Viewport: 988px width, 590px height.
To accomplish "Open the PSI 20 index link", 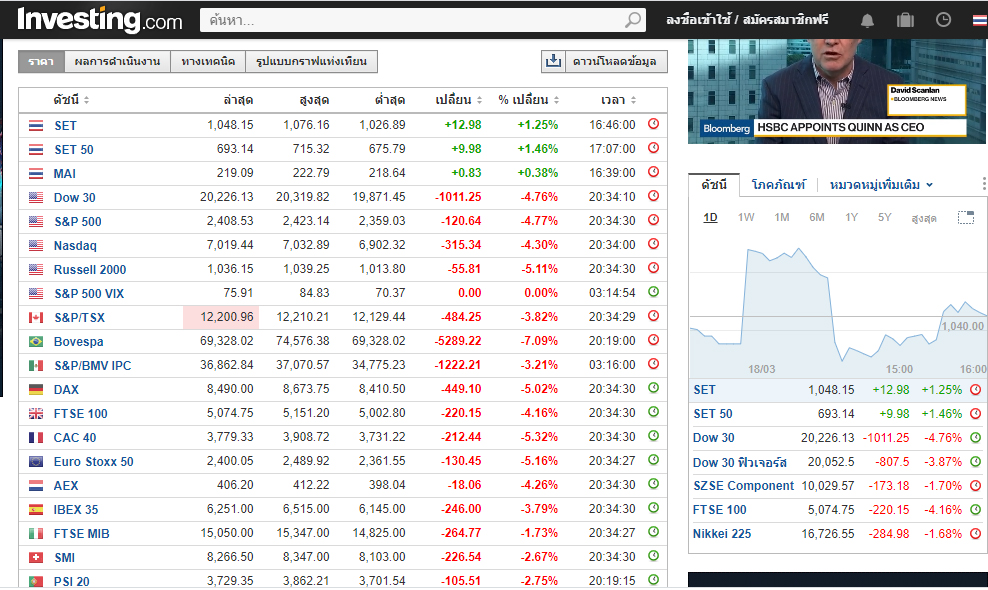I will coord(71,581).
